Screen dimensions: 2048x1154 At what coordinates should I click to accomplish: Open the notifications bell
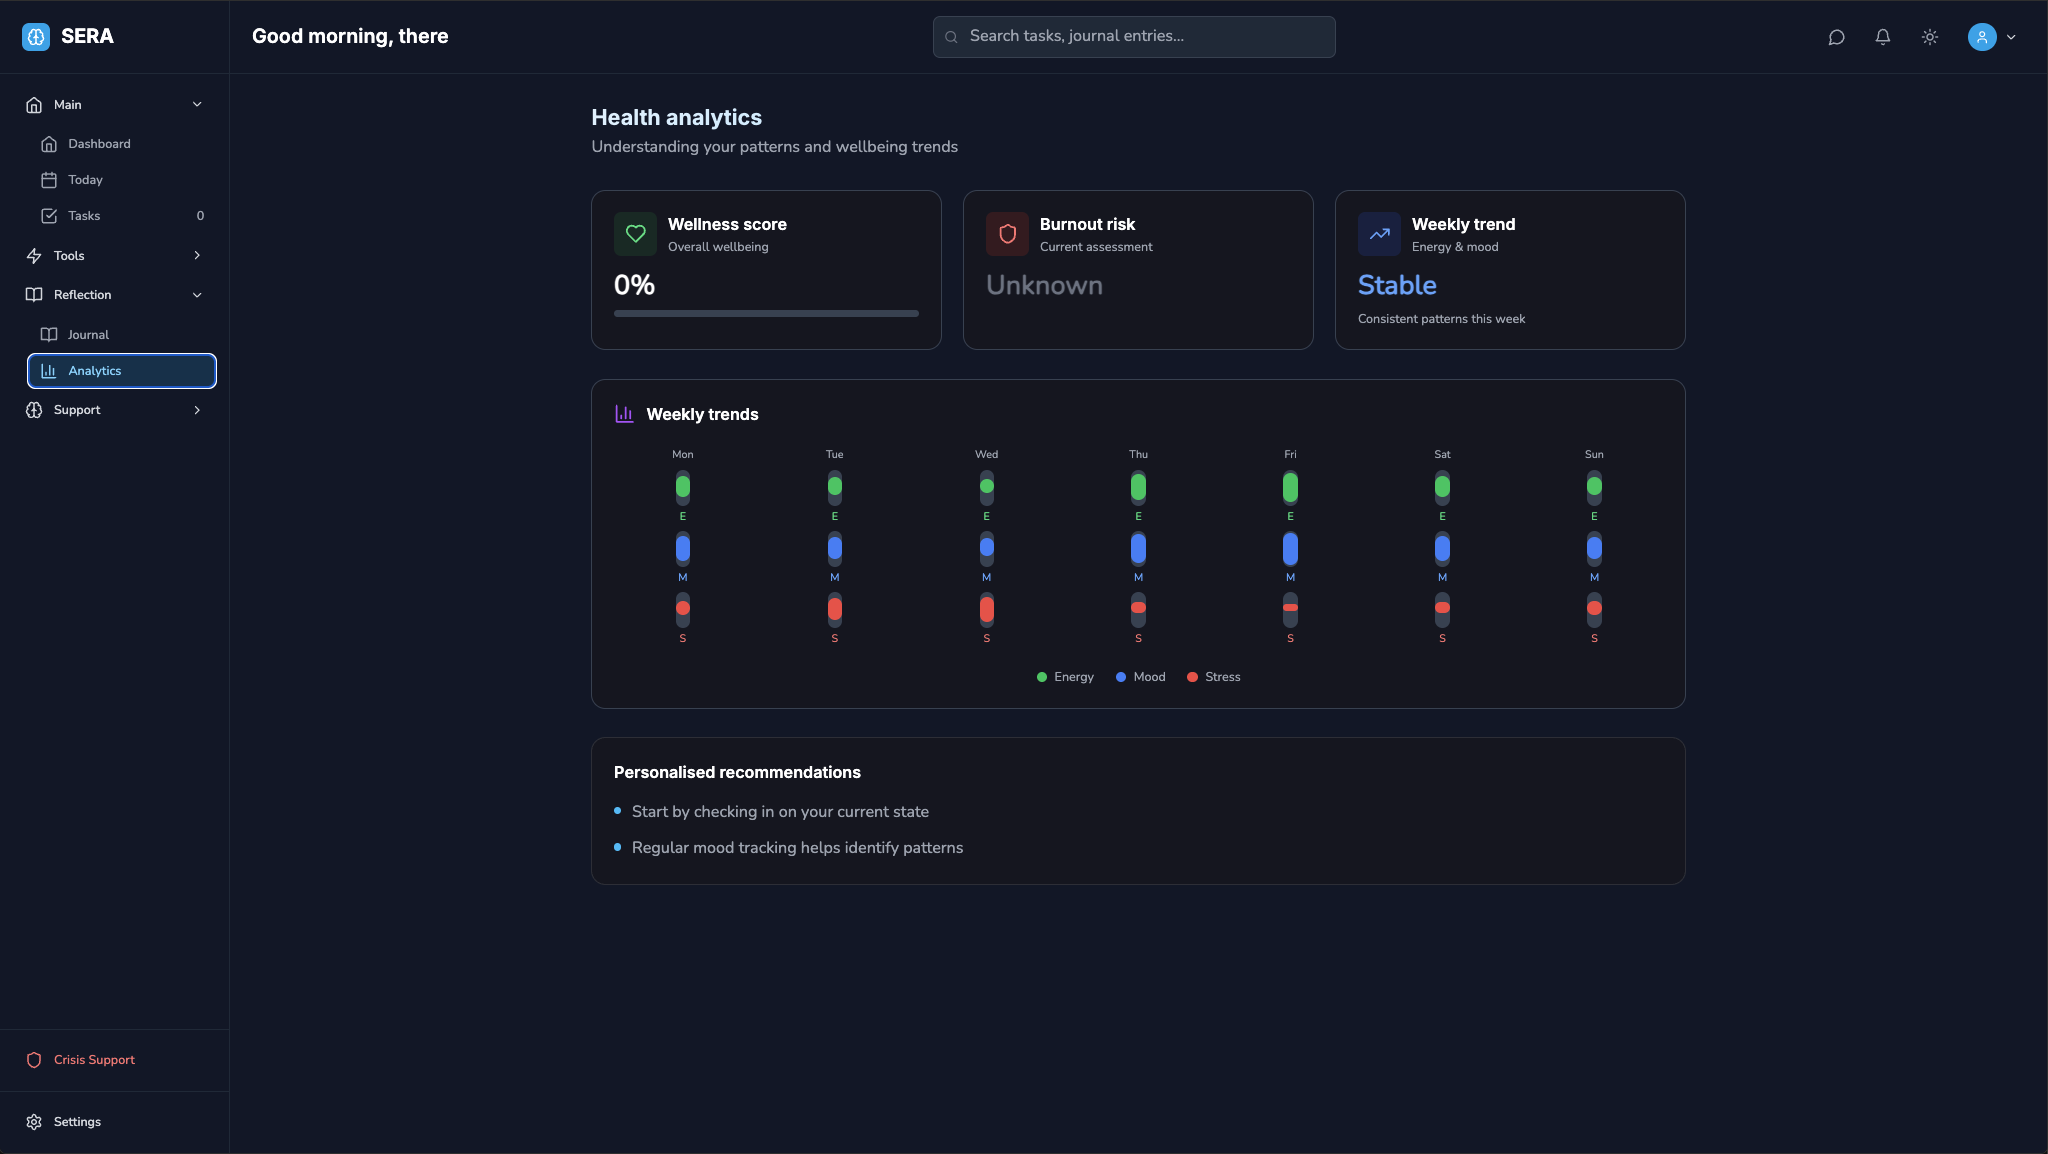1883,37
